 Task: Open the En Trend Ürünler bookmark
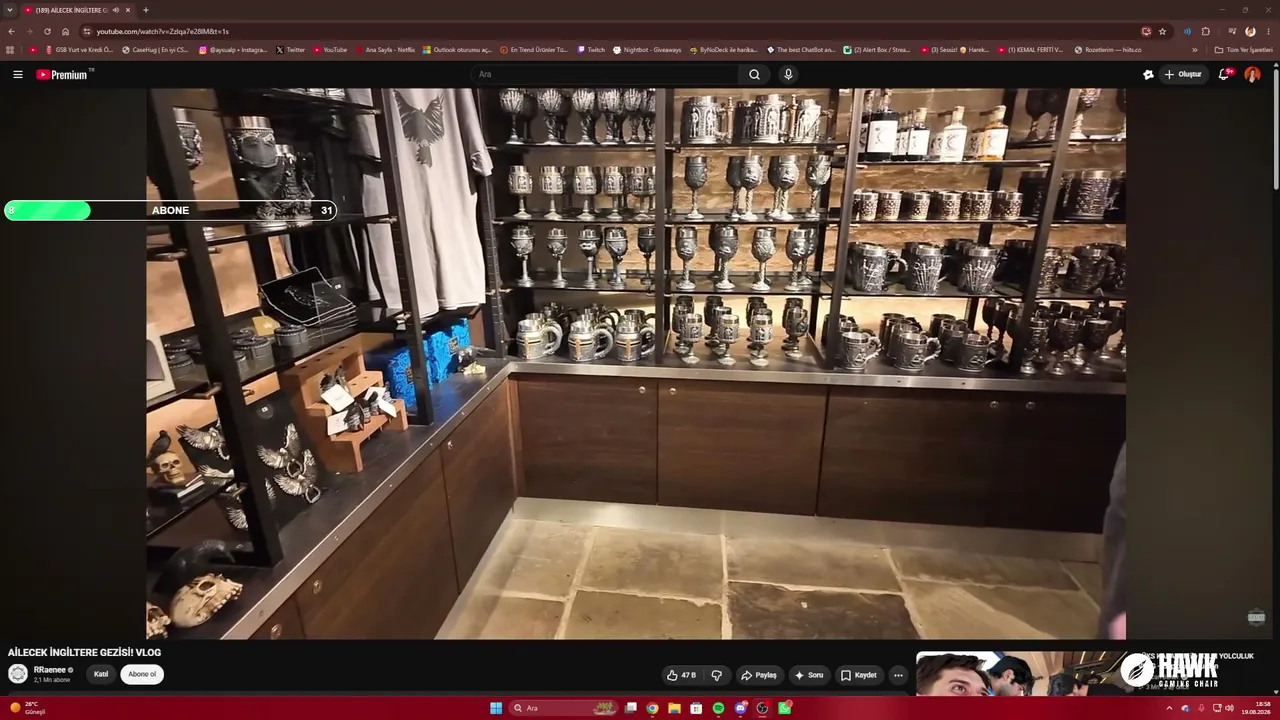pos(534,49)
